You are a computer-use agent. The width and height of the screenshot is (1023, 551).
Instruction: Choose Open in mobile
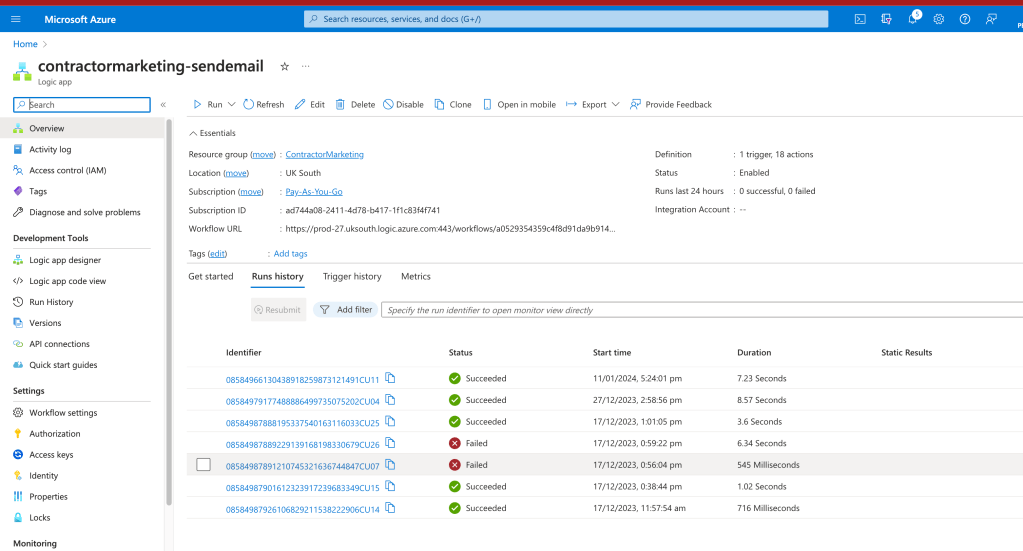pyautogui.click(x=519, y=104)
